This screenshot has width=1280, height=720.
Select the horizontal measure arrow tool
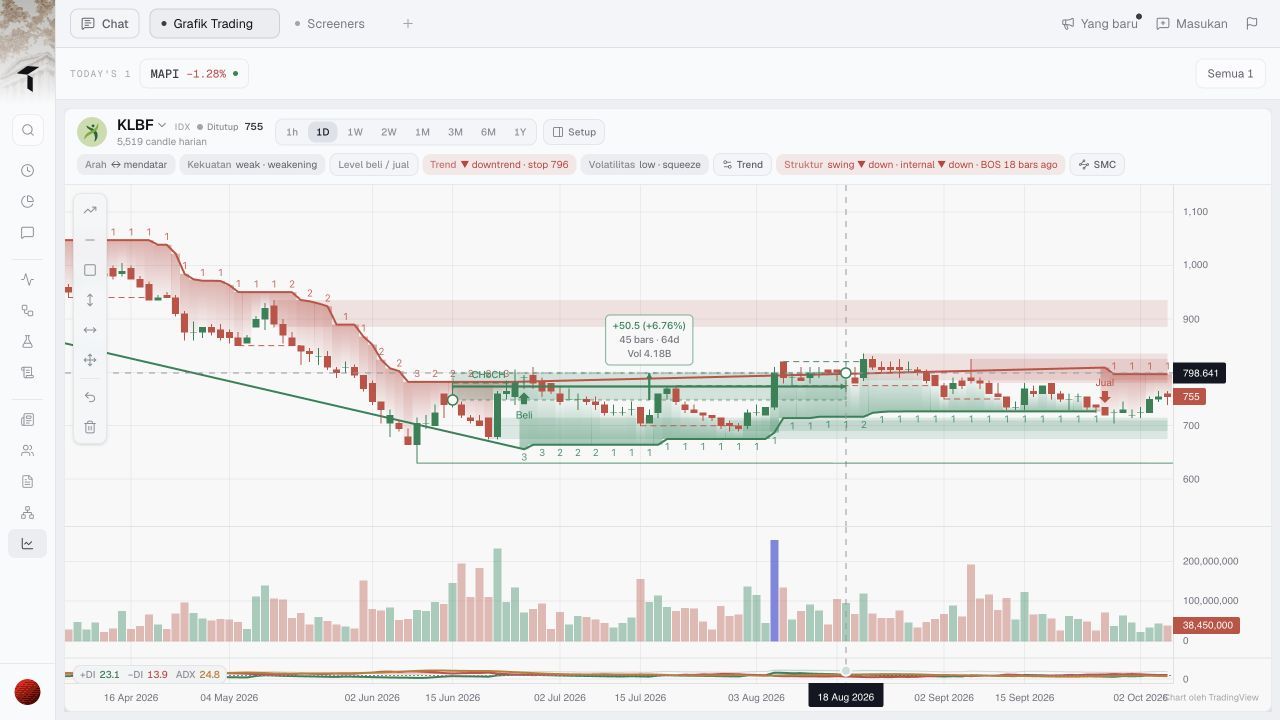tap(90, 330)
